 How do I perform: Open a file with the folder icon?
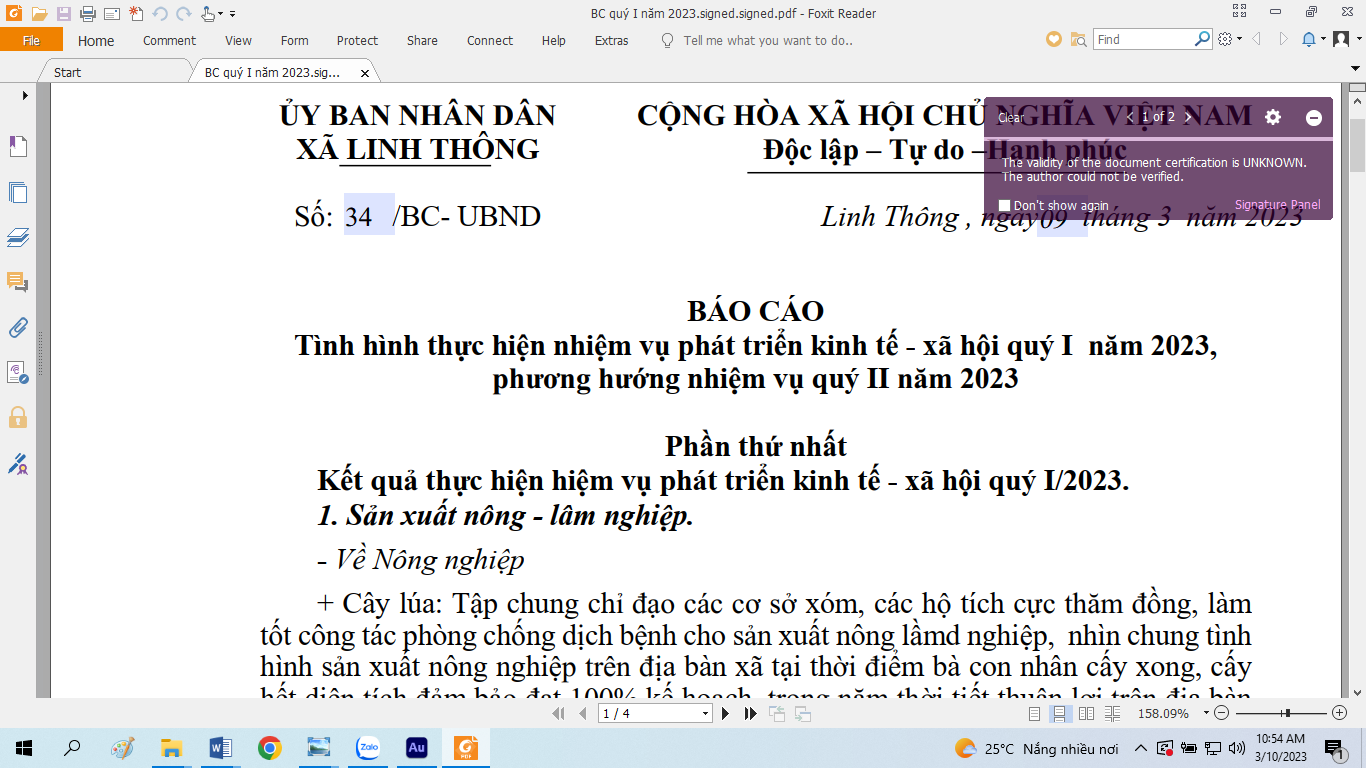(x=39, y=14)
